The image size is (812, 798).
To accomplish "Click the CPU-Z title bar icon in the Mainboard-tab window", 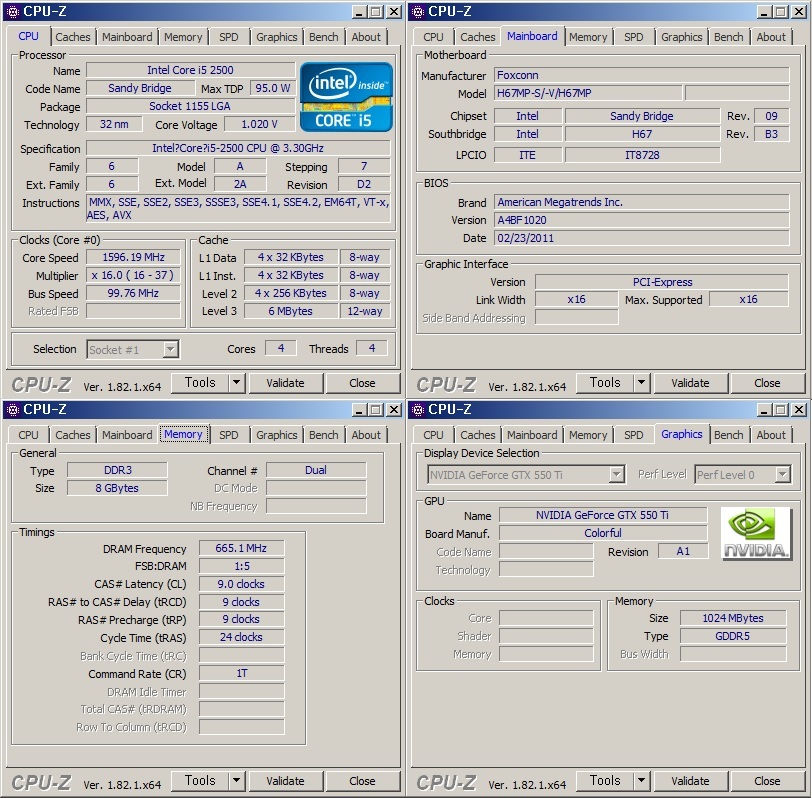I will [x=418, y=11].
